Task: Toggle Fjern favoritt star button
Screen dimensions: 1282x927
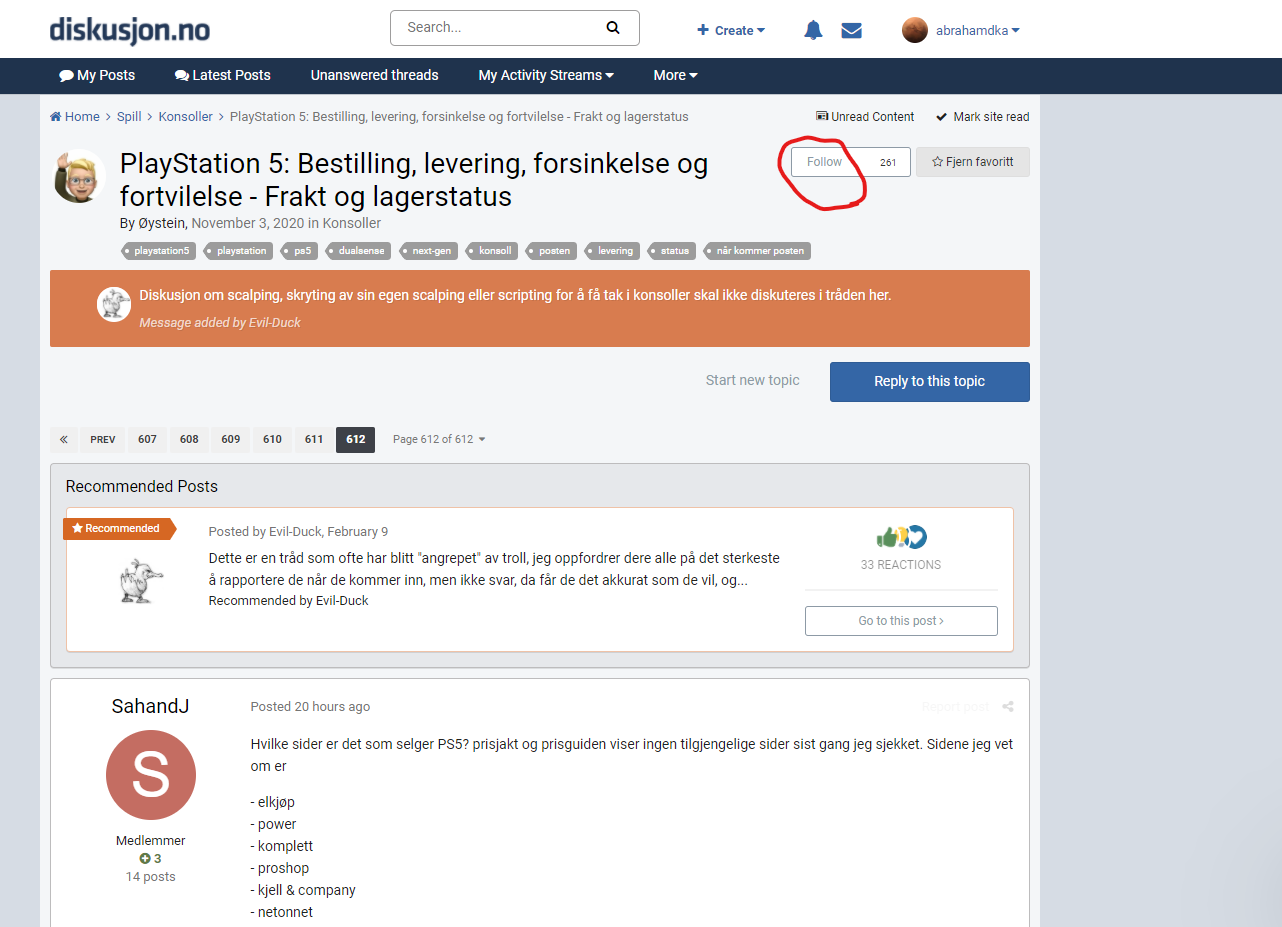Action: [973, 162]
